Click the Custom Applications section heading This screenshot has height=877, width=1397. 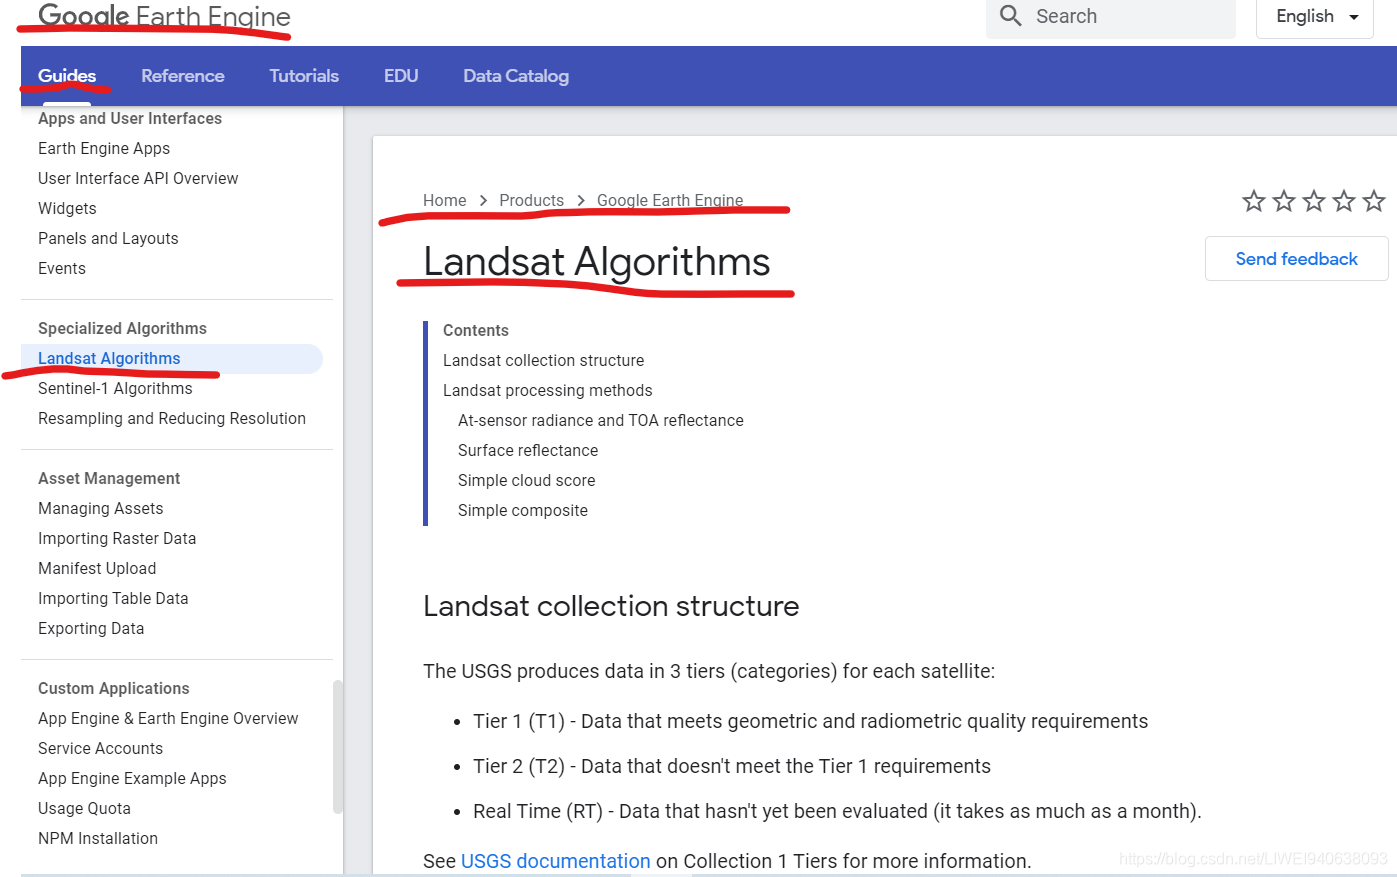(x=113, y=688)
